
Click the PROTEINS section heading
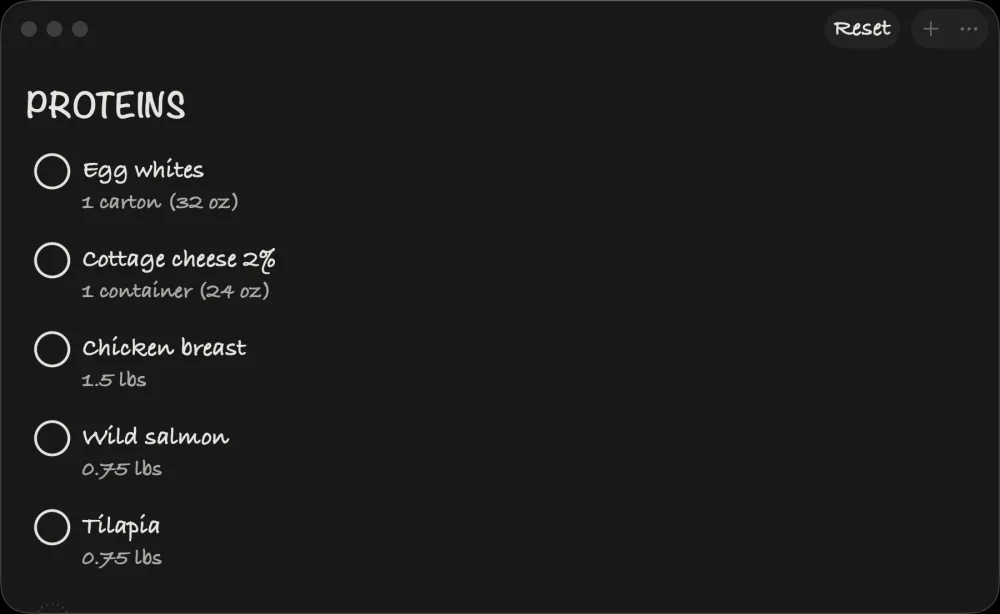coord(105,104)
